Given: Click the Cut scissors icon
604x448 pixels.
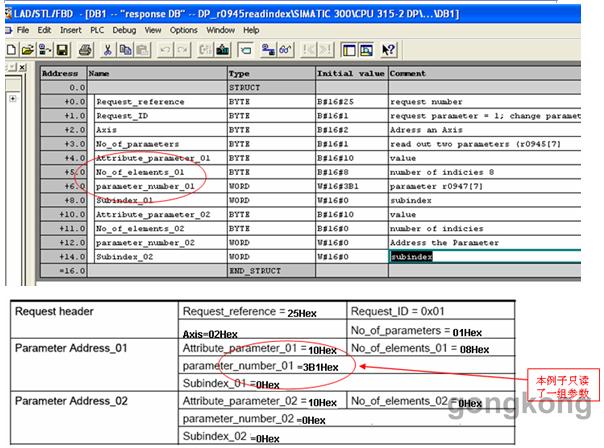Looking at the screenshot, I should tap(107, 50).
